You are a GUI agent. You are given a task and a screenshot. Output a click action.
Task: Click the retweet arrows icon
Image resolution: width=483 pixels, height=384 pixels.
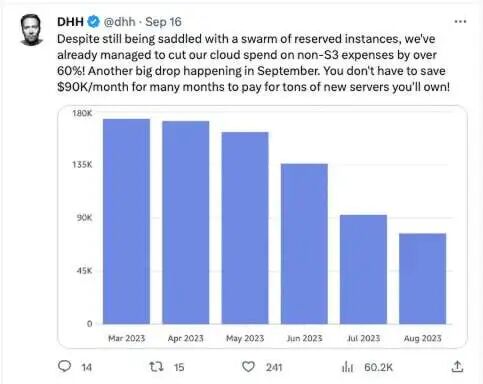(156, 367)
